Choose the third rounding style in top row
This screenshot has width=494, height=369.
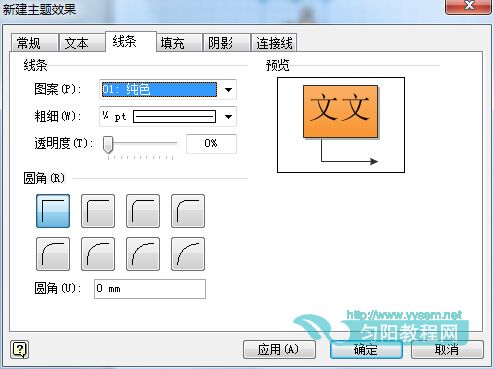pyautogui.click(x=143, y=211)
